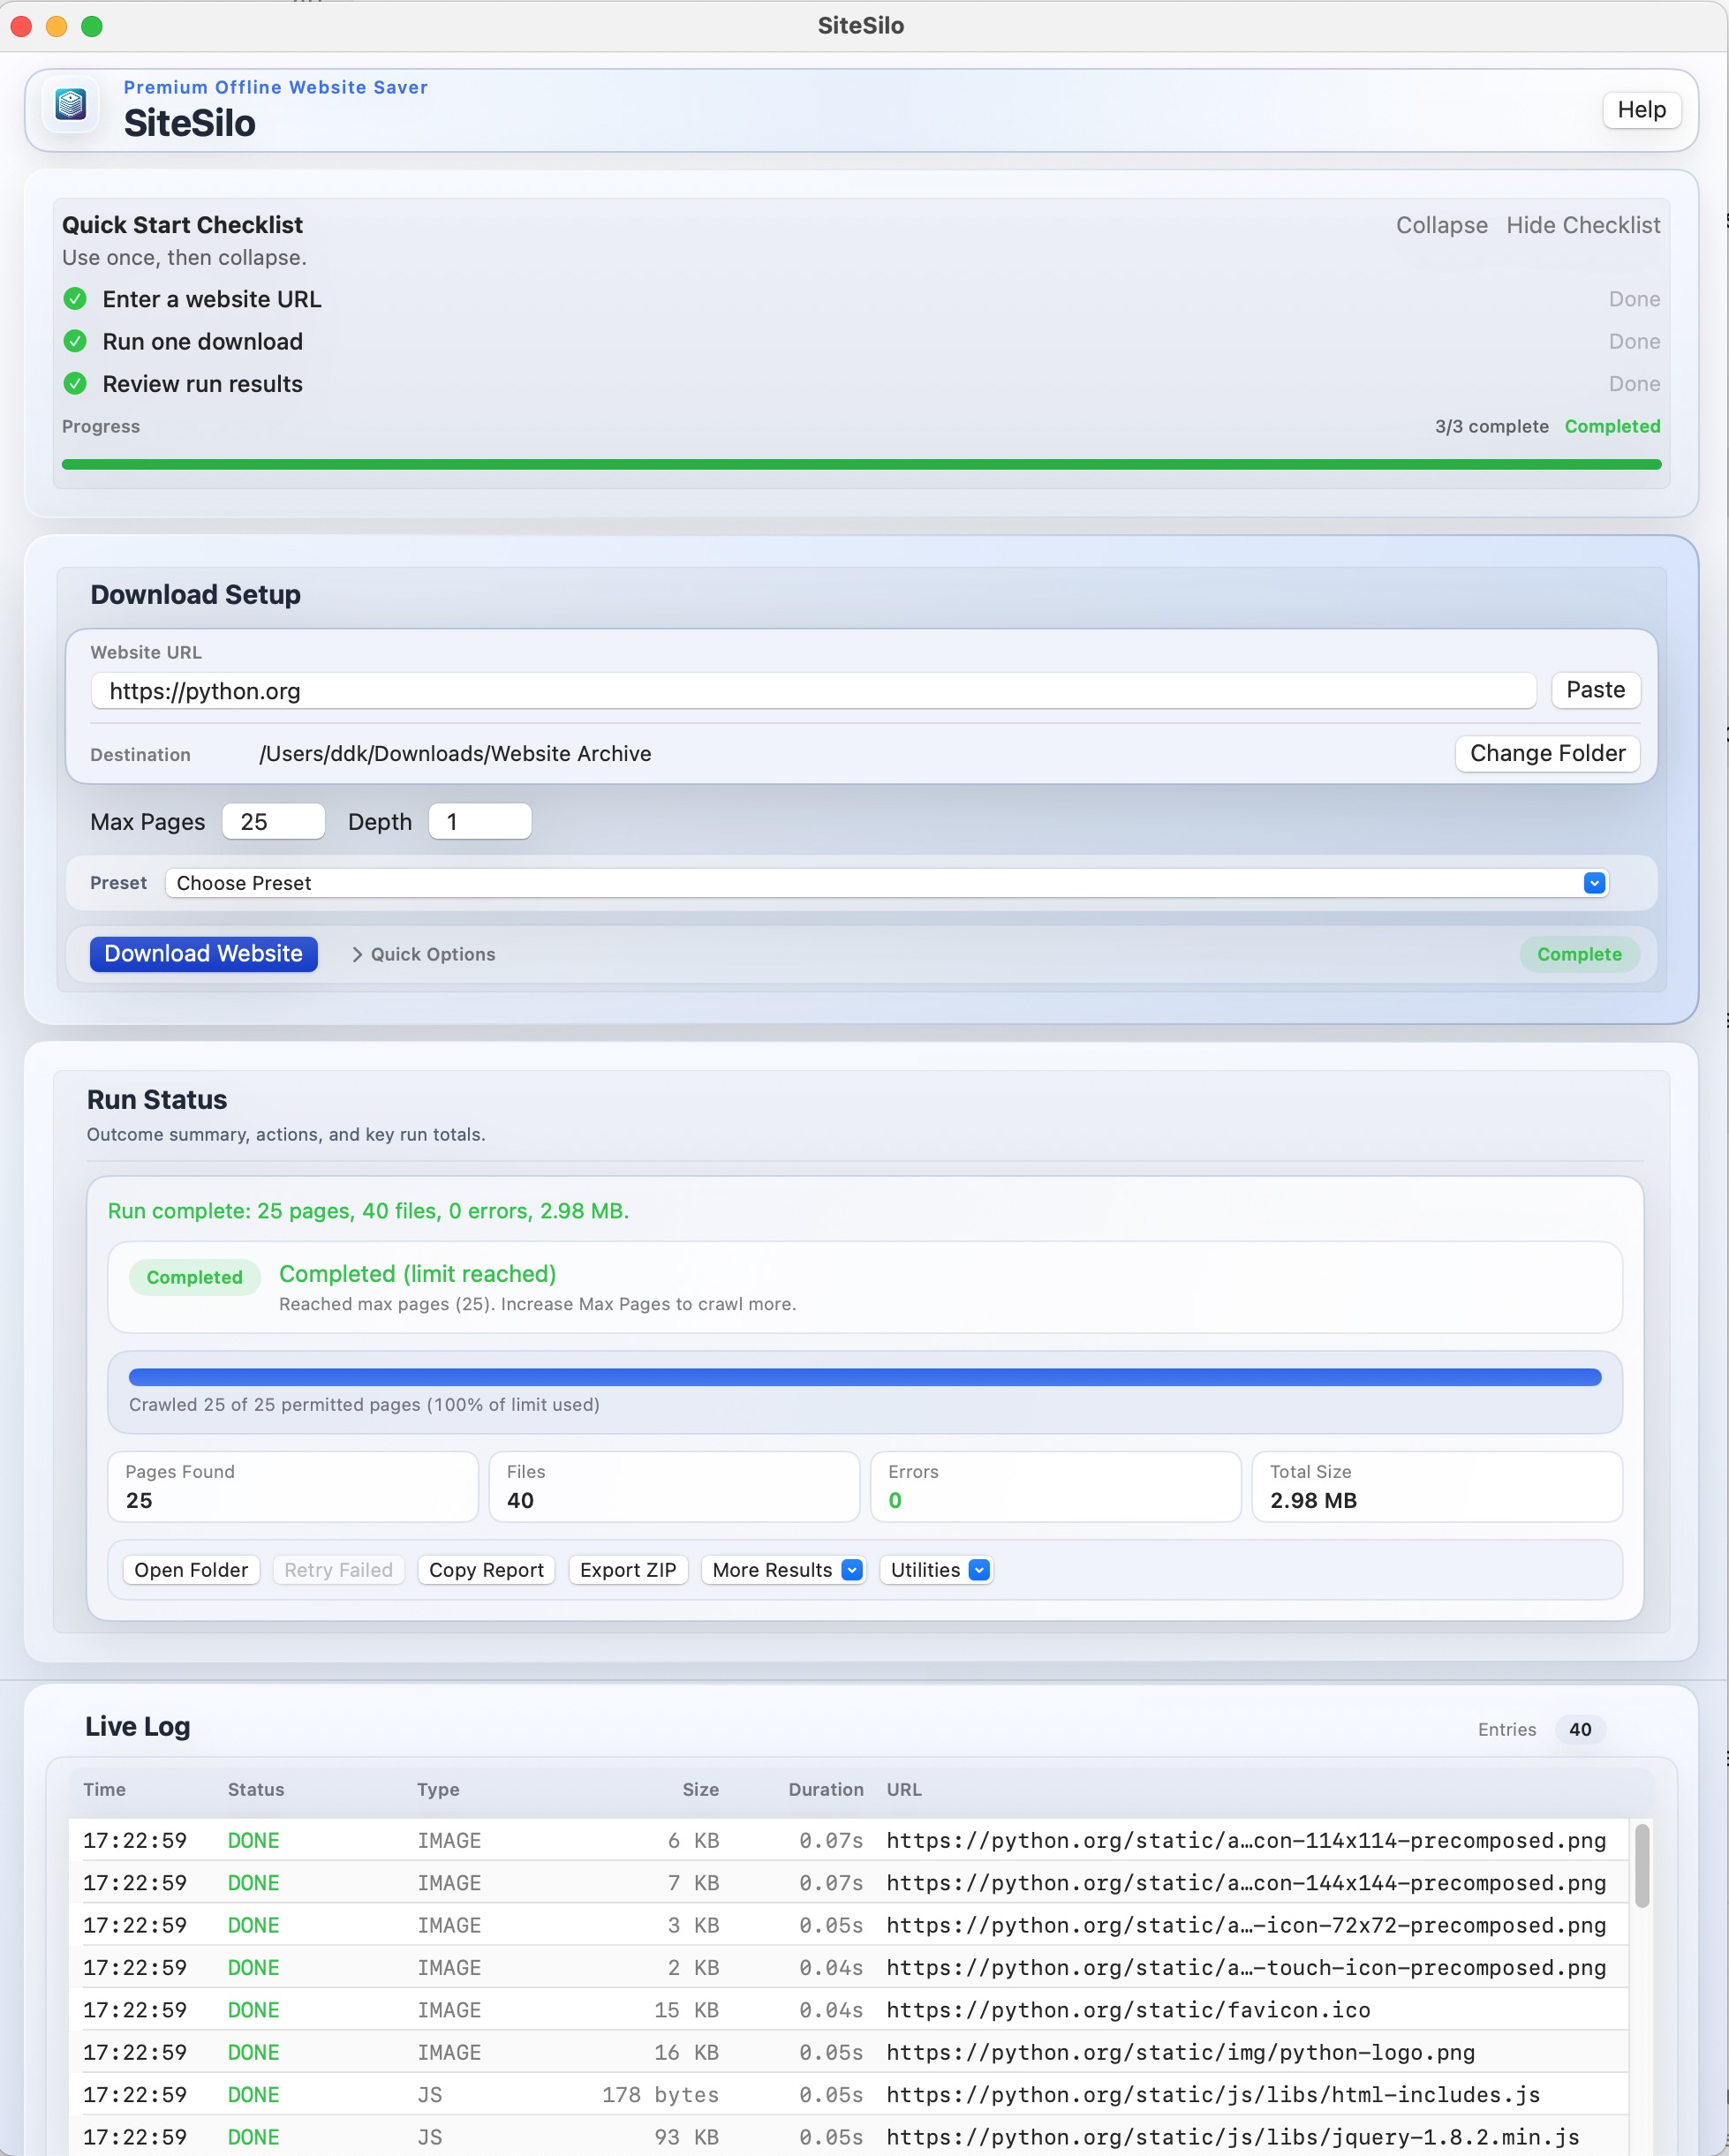Viewport: 1729px width, 2156px height.
Task: Sort log by Size column header
Action: (700, 1789)
